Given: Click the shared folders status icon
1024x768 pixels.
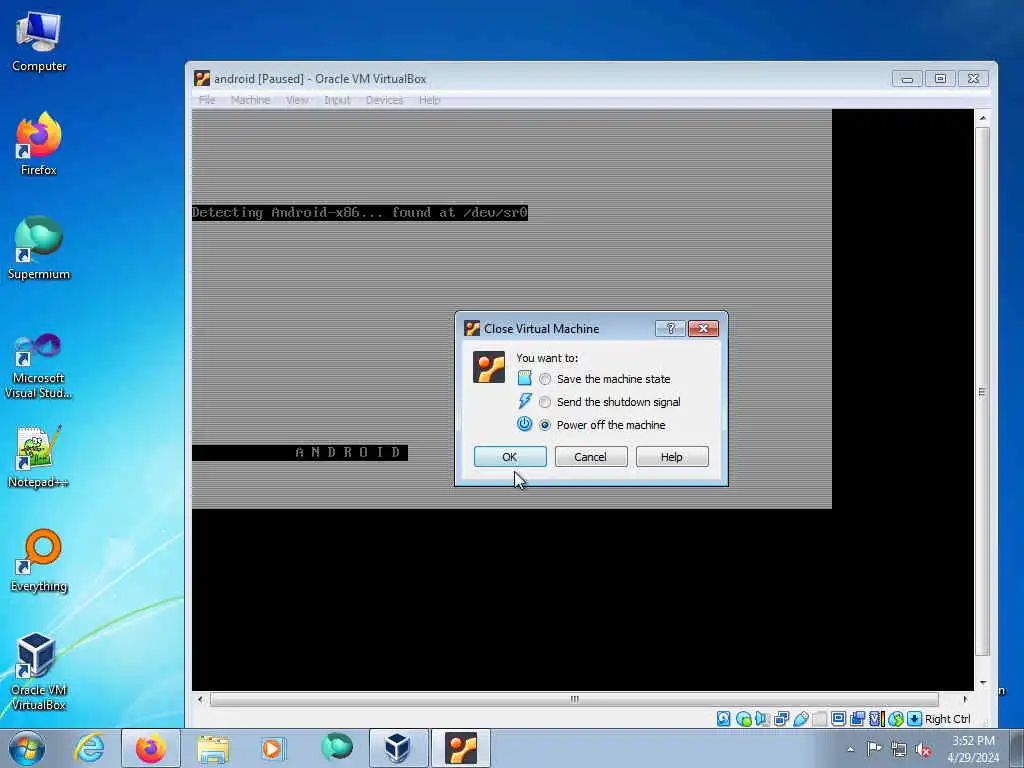Looking at the screenshot, I should 820,719.
